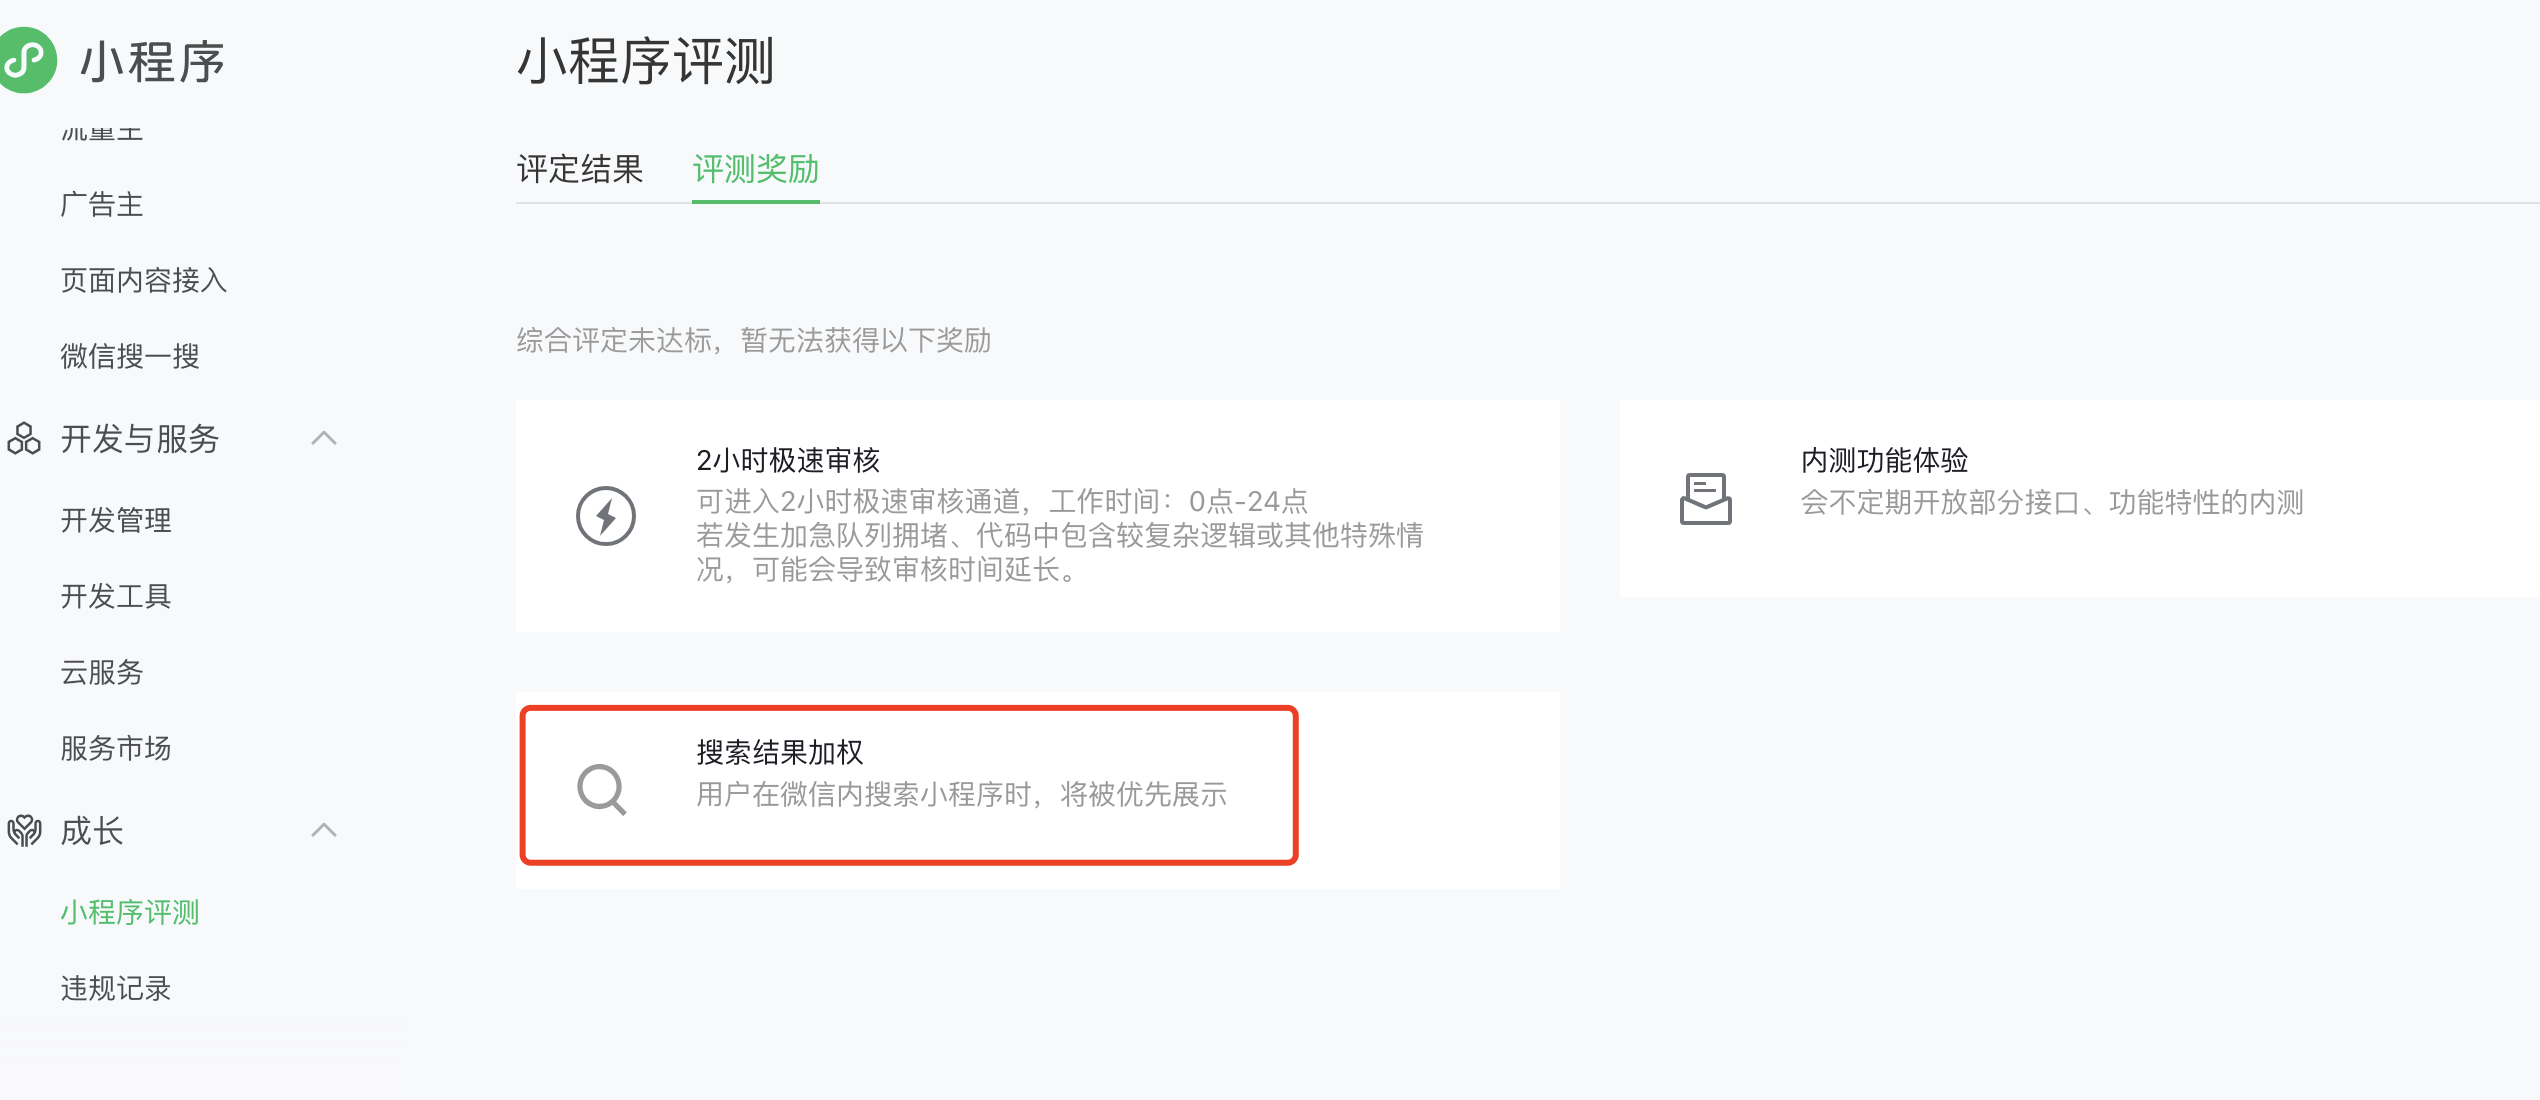
Task: Click the magnifier search-weighting icon
Action: coord(602,790)
